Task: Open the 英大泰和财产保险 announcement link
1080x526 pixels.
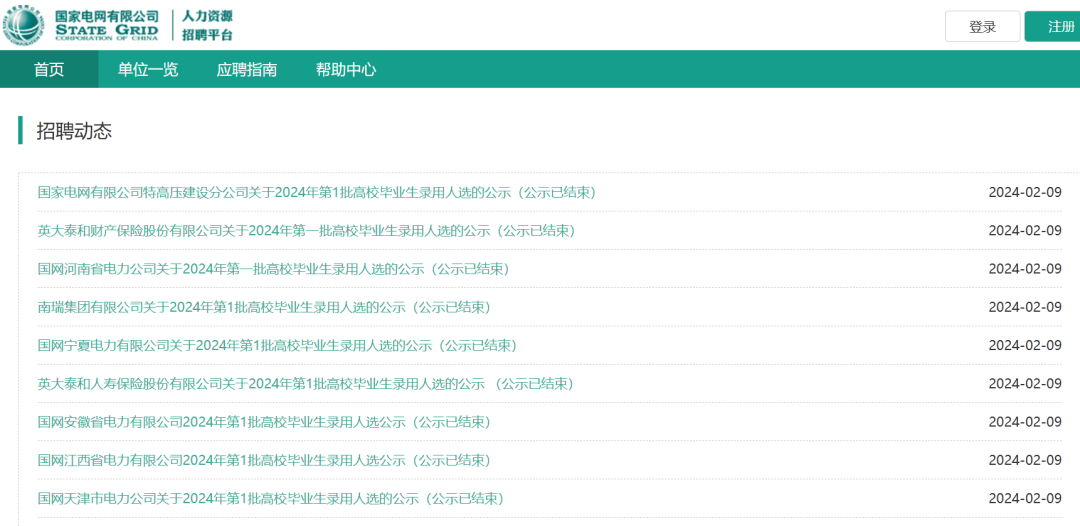Action: [x=306, y=230]
